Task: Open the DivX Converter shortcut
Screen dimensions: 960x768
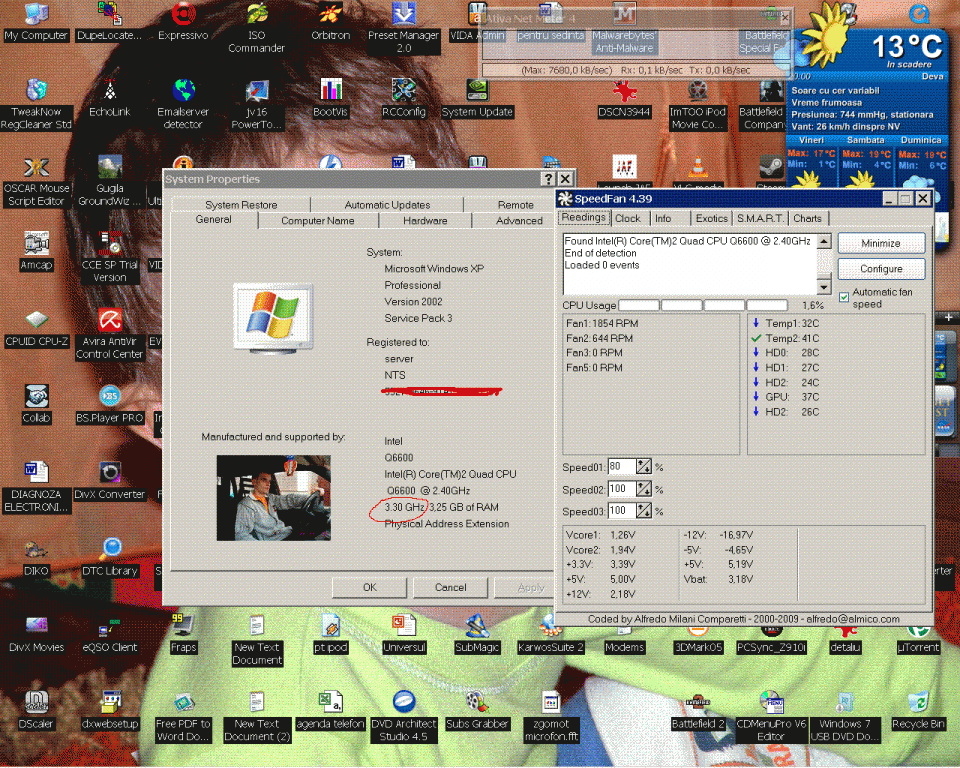Action: [x=110, y=481]
